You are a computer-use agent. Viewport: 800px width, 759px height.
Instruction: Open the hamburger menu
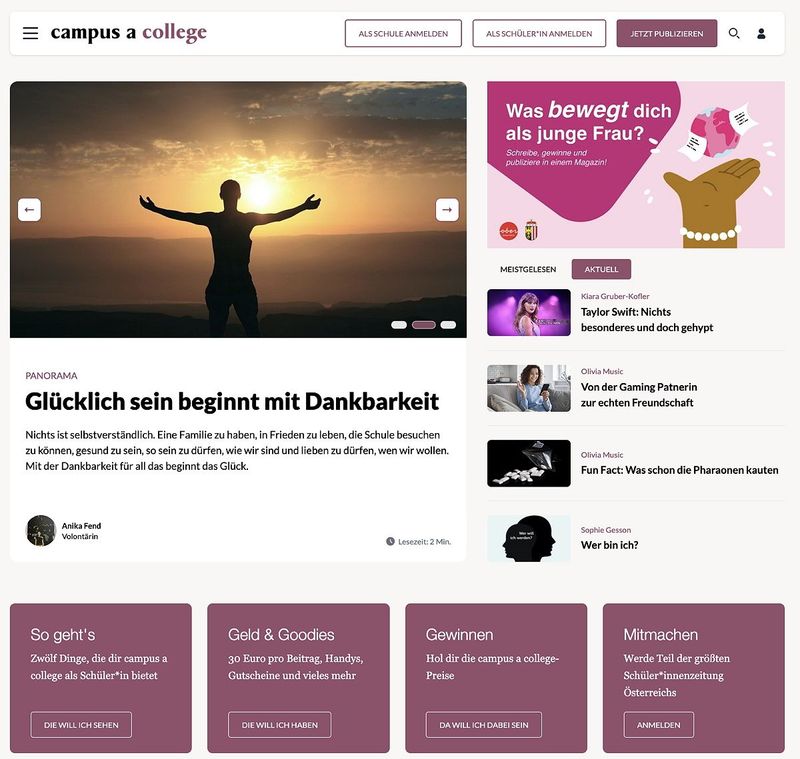tap(31, 33)
